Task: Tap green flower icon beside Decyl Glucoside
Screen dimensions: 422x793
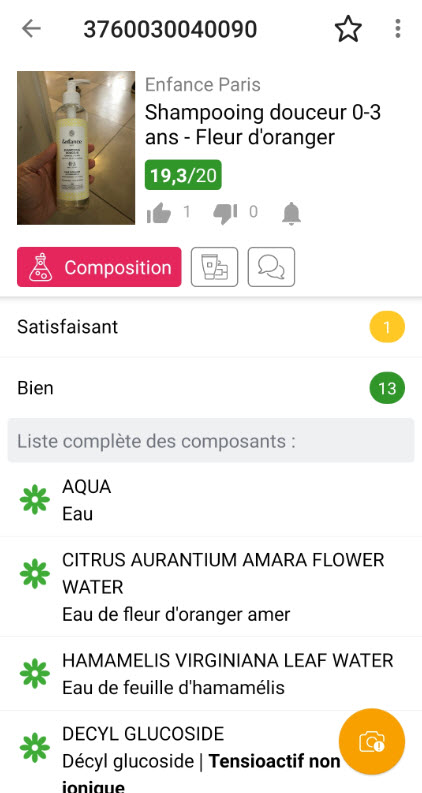Action: [35, 747]
